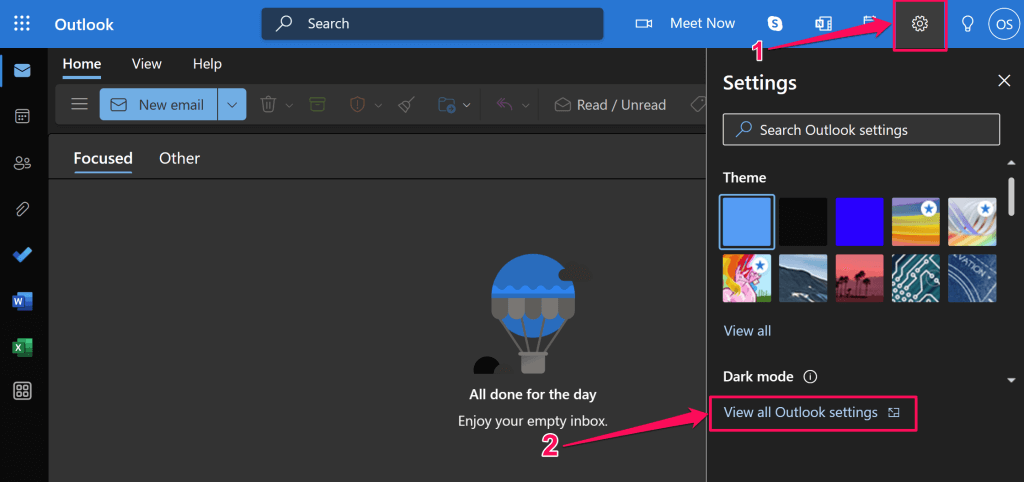
Task: Expand the Delete options dropdown arrow
Action: tap(289, 105)
